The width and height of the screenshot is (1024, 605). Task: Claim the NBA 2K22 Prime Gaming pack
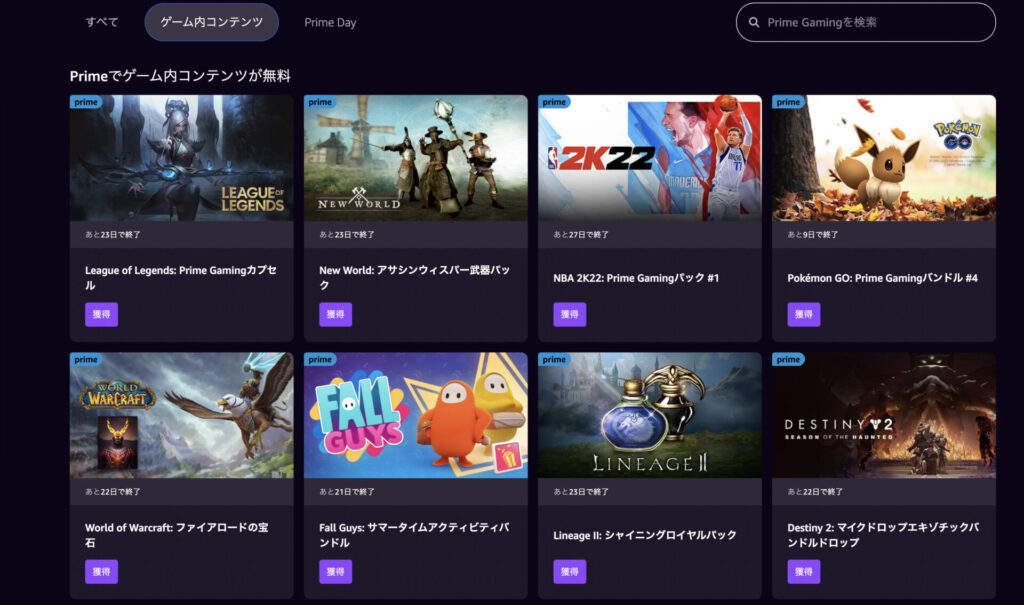coord(569,314)
